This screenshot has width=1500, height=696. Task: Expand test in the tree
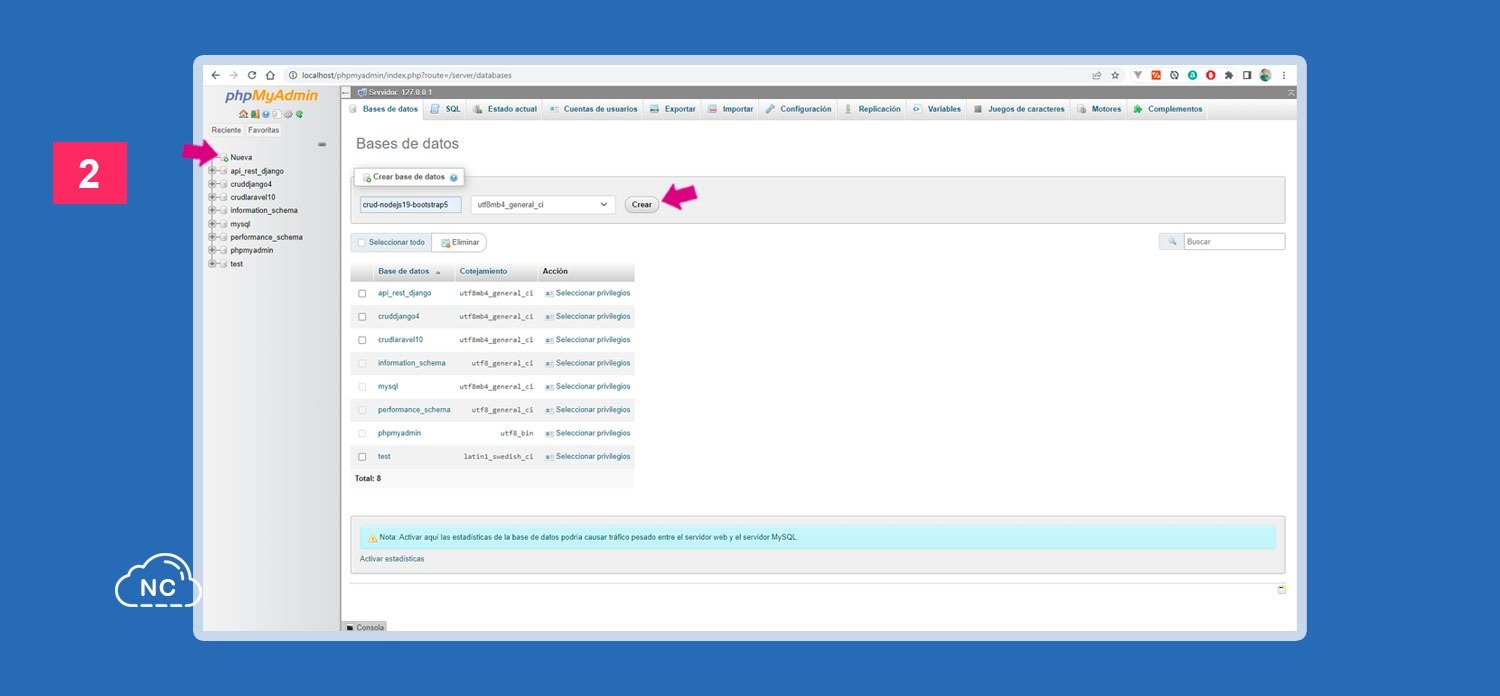click(212, 264)
